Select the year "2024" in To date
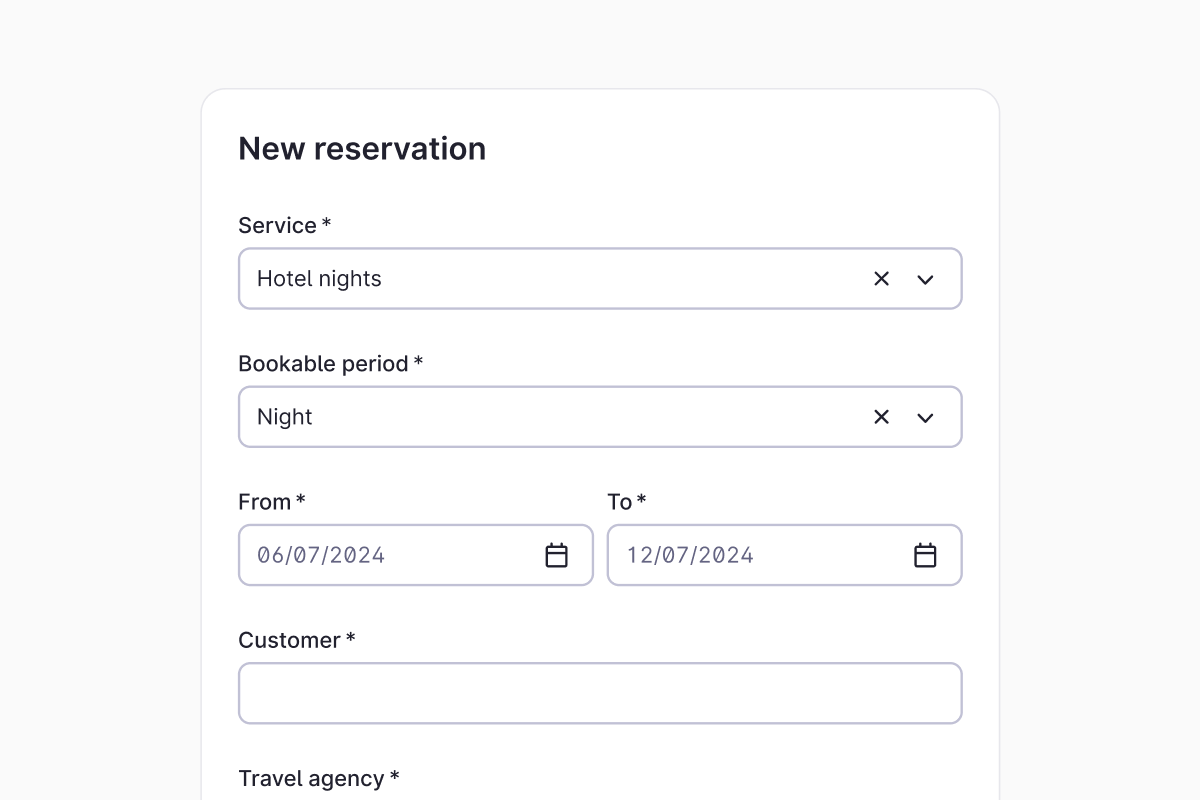Screen dimensions: 1200x800 pyautogui.click(x=728, y=555)
